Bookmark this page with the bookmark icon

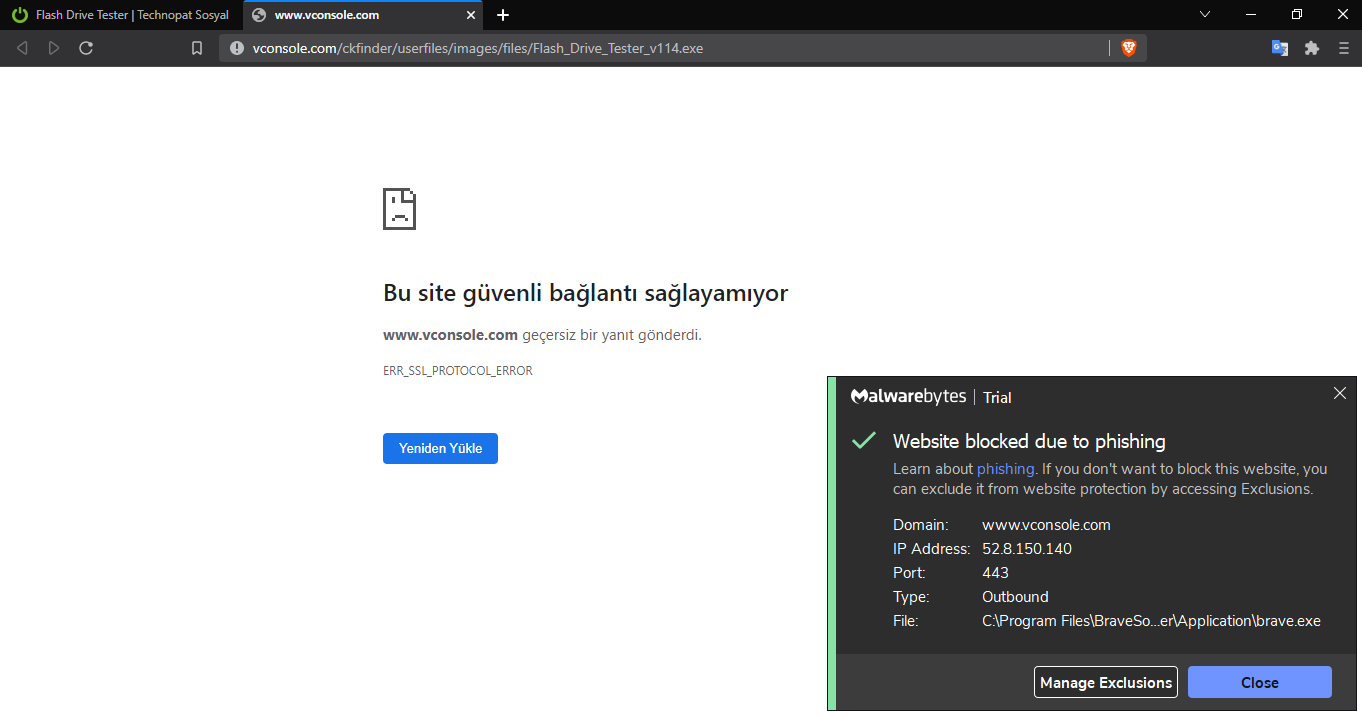197,48
